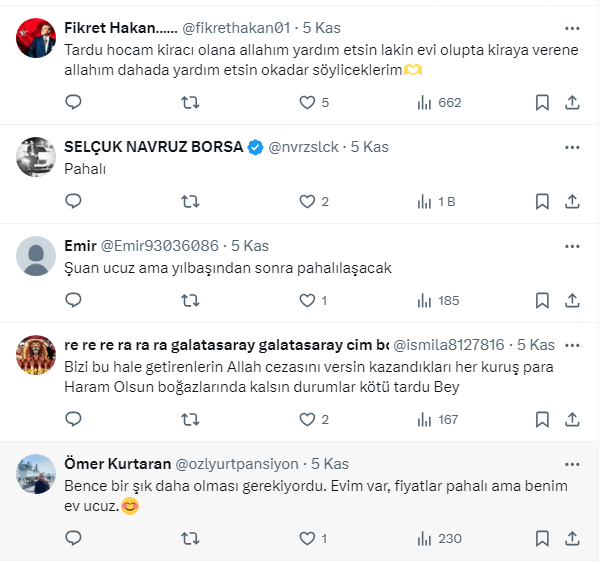Open the @ismila8127816 tweet timestamp
Viewport: 615px width, 564px height.
pyautogui.click(x=535, y=345)
